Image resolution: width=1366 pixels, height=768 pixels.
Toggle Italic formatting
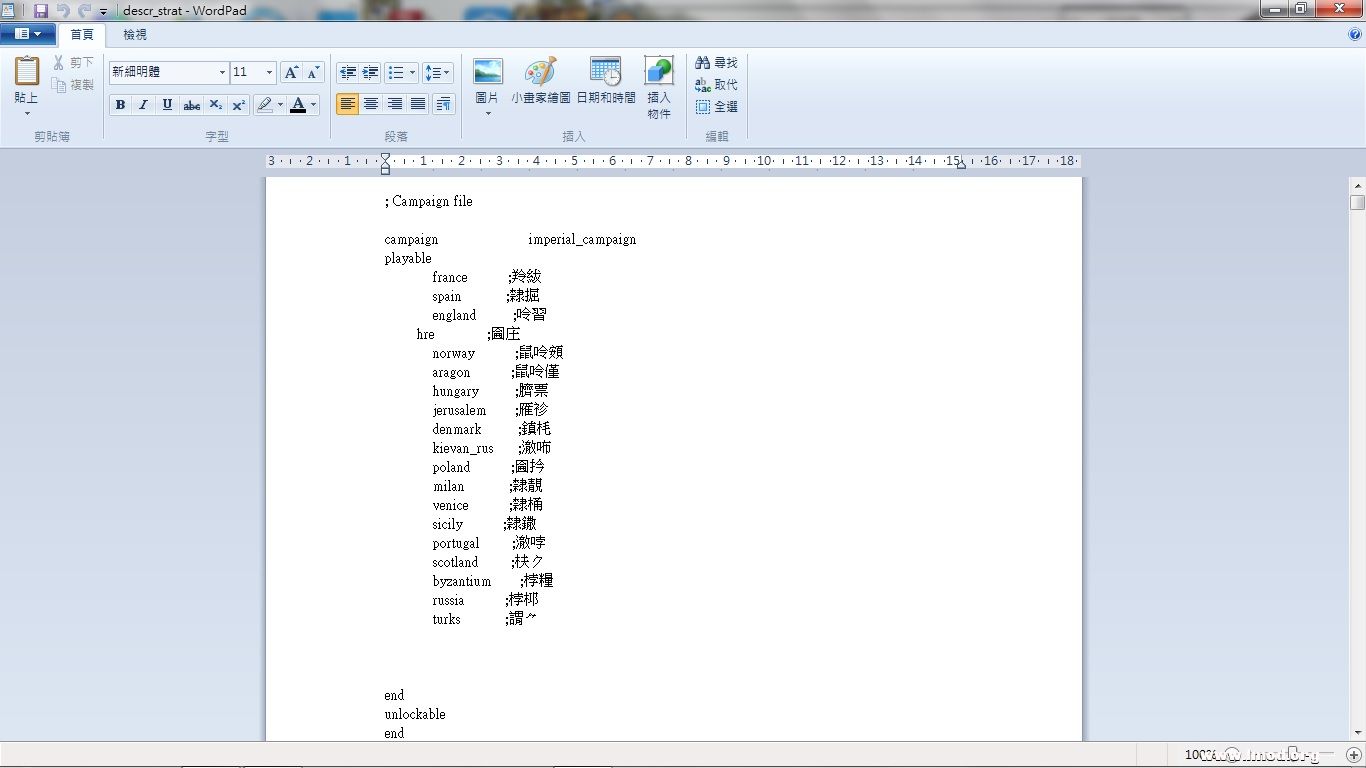(x=143, y=105)
